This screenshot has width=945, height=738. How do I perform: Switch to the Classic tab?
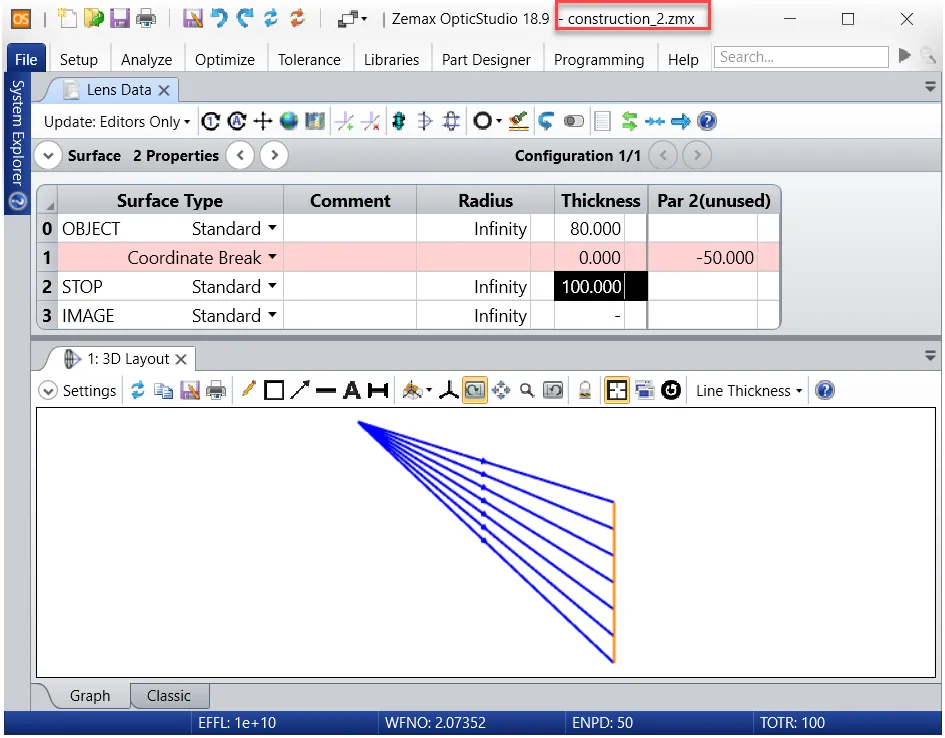(x=168, y=696)
